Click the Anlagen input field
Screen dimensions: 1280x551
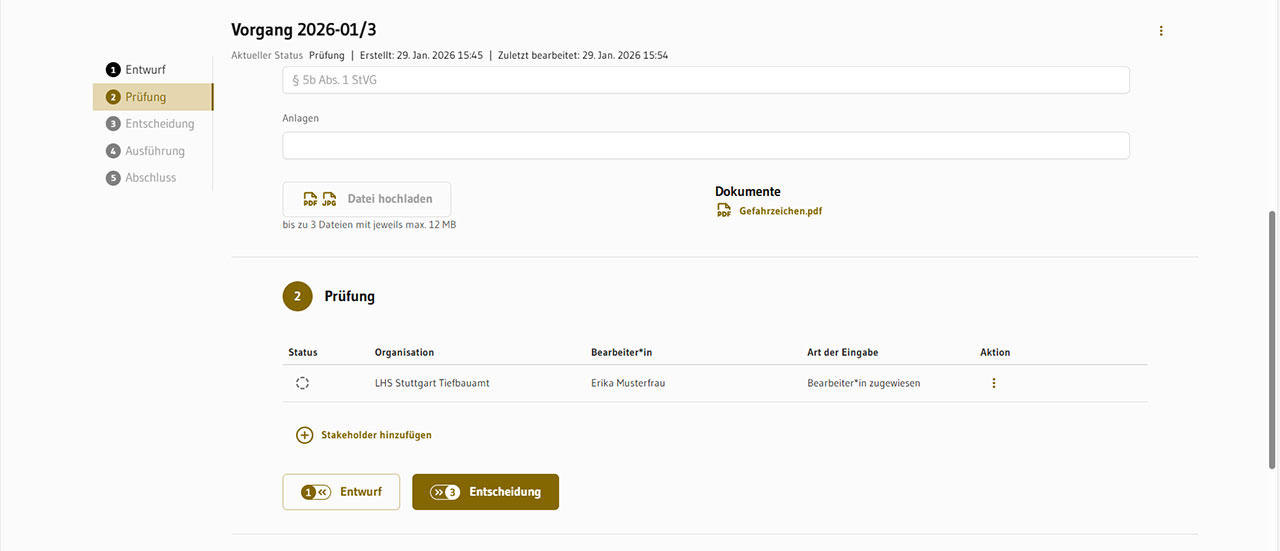(x=706, y=146)
